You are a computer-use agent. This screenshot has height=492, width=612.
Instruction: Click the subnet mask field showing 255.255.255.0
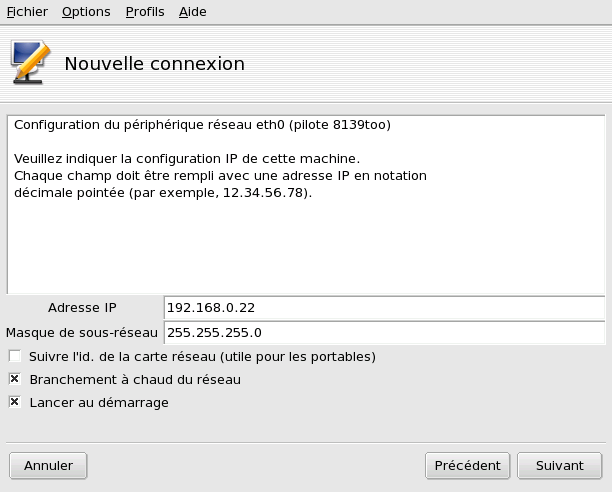384,332
